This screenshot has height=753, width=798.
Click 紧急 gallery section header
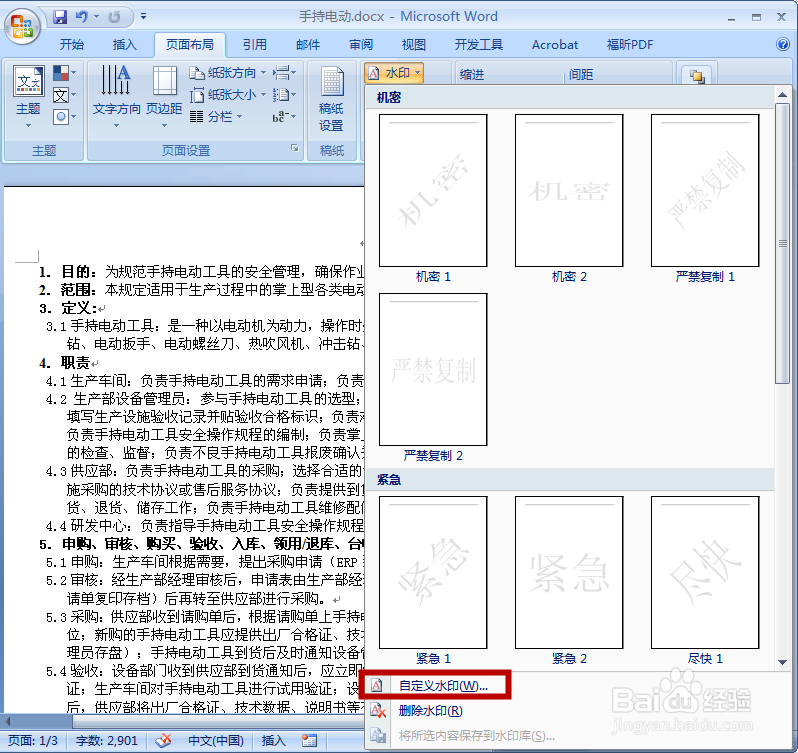click(570, 480)
